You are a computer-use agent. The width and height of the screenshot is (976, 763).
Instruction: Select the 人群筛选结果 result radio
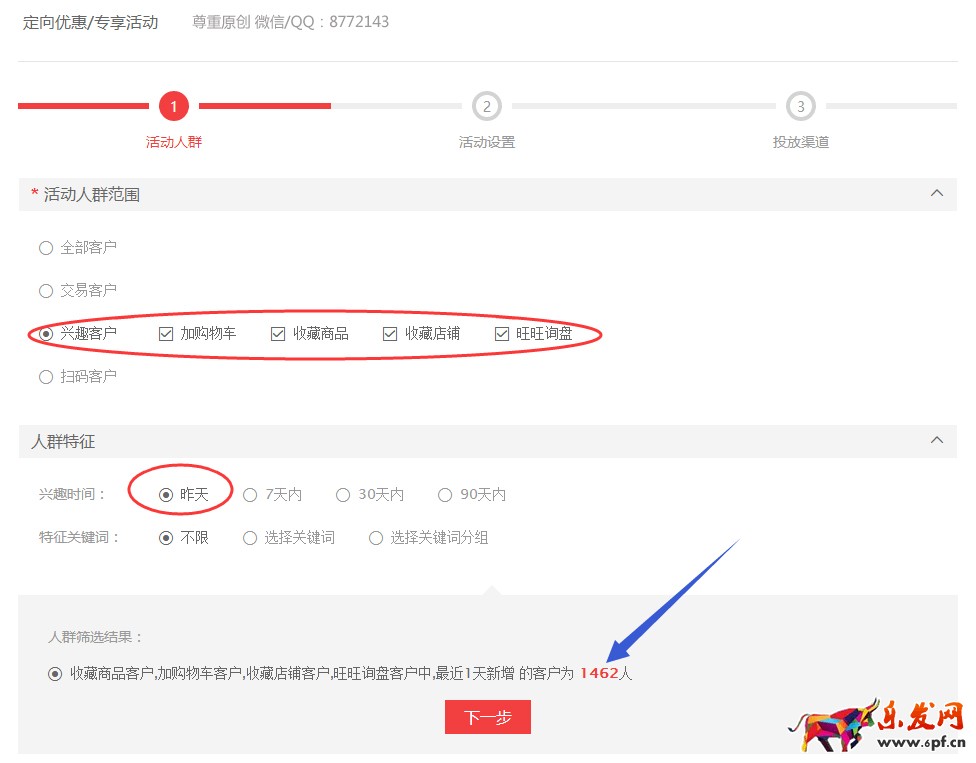pyautogui.click(x=55, y=674)
